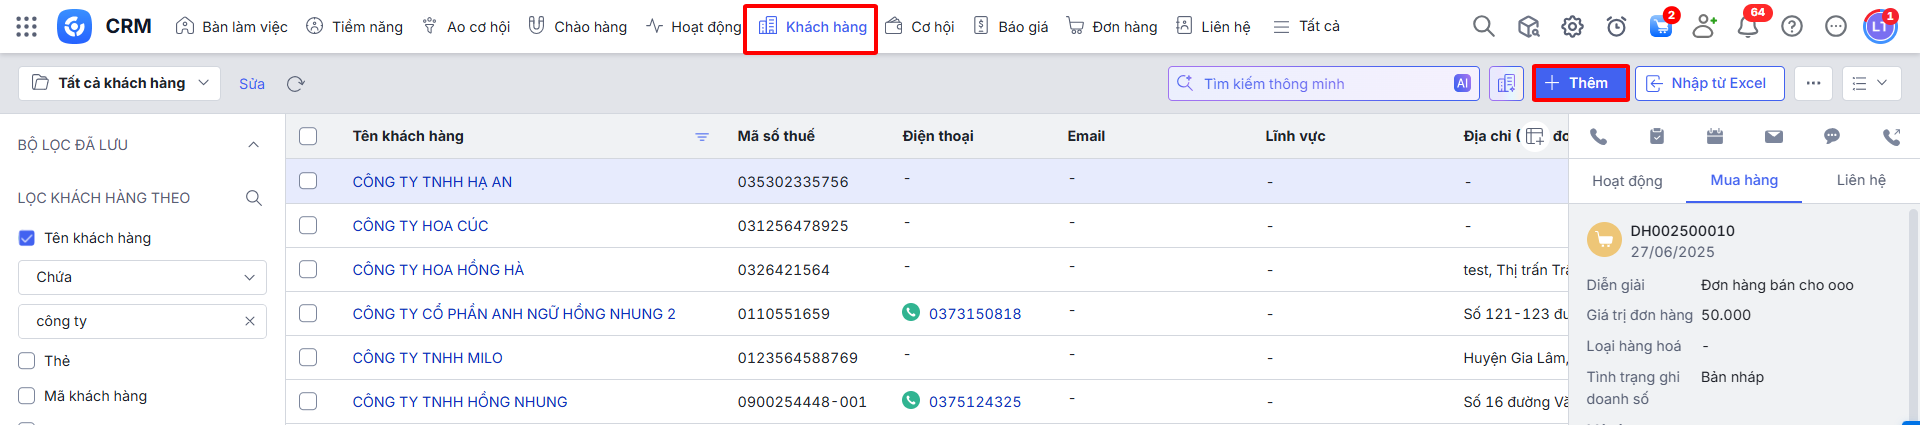This screenshot has width=1920, height=425.
Task: Click the search magnifier in top bar
Action: pyautogui.click(x=1483, y=27)
